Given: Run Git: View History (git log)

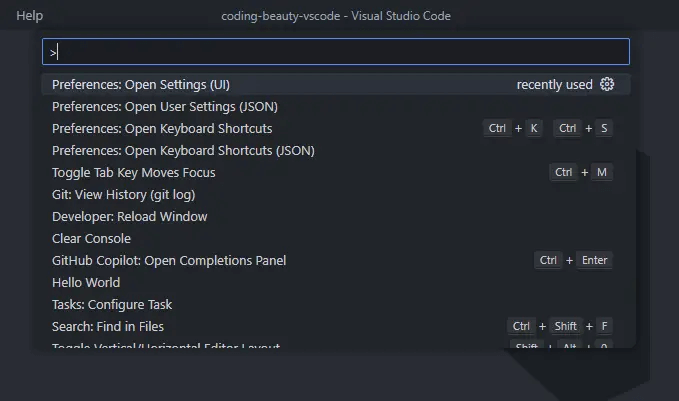Looking at the screenshot, I should [x=123, y=195].
